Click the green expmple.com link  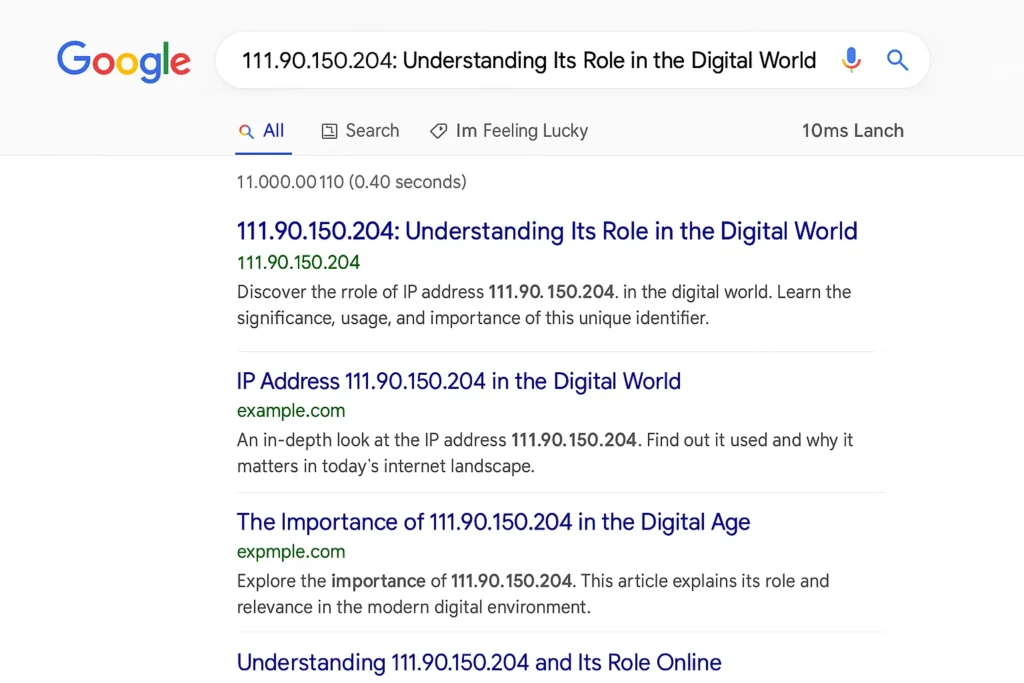pos(291,551)
